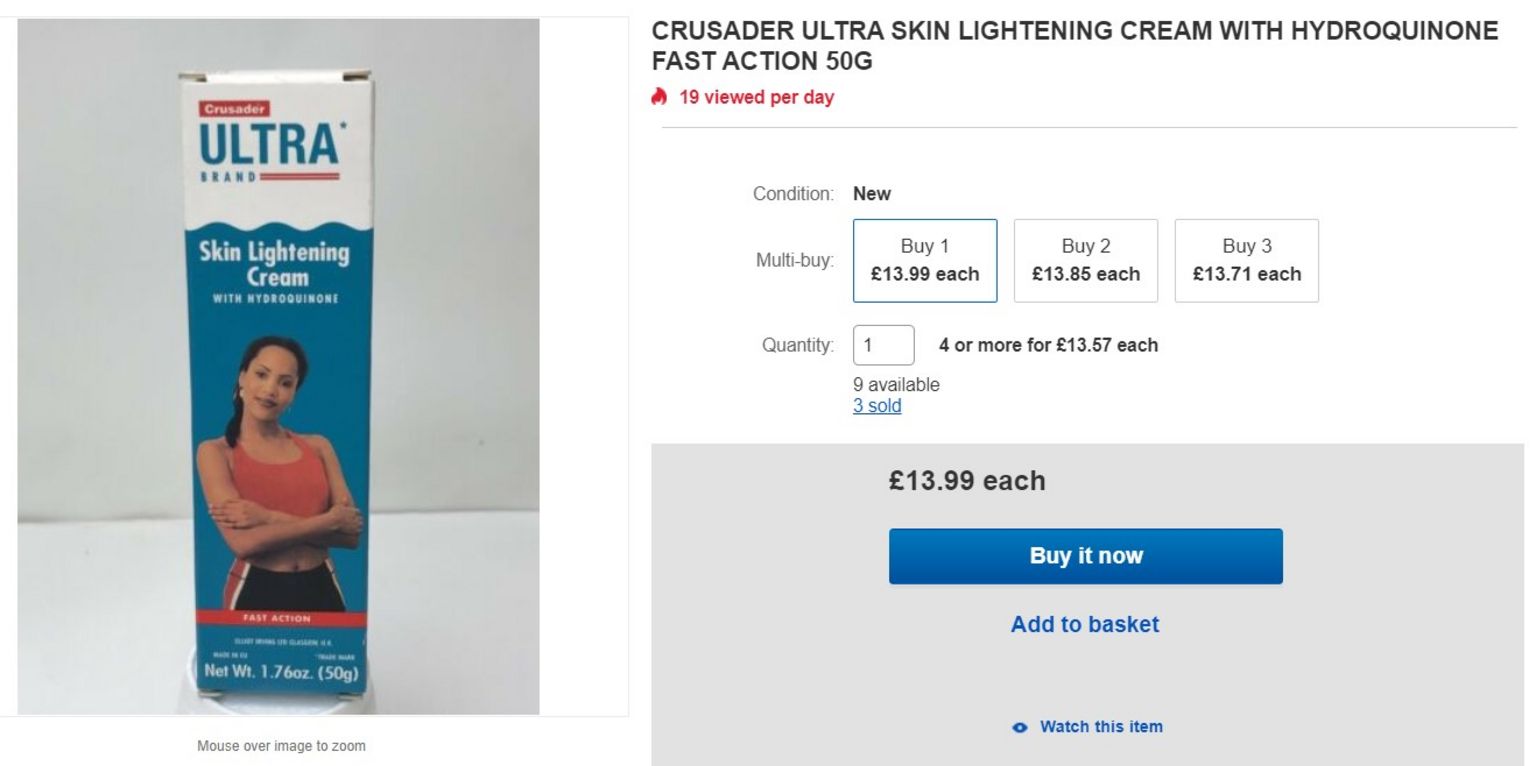Open the Crusader Ultra product photo
Viewport: 1536px width, 766px height.
coord(278,366)
